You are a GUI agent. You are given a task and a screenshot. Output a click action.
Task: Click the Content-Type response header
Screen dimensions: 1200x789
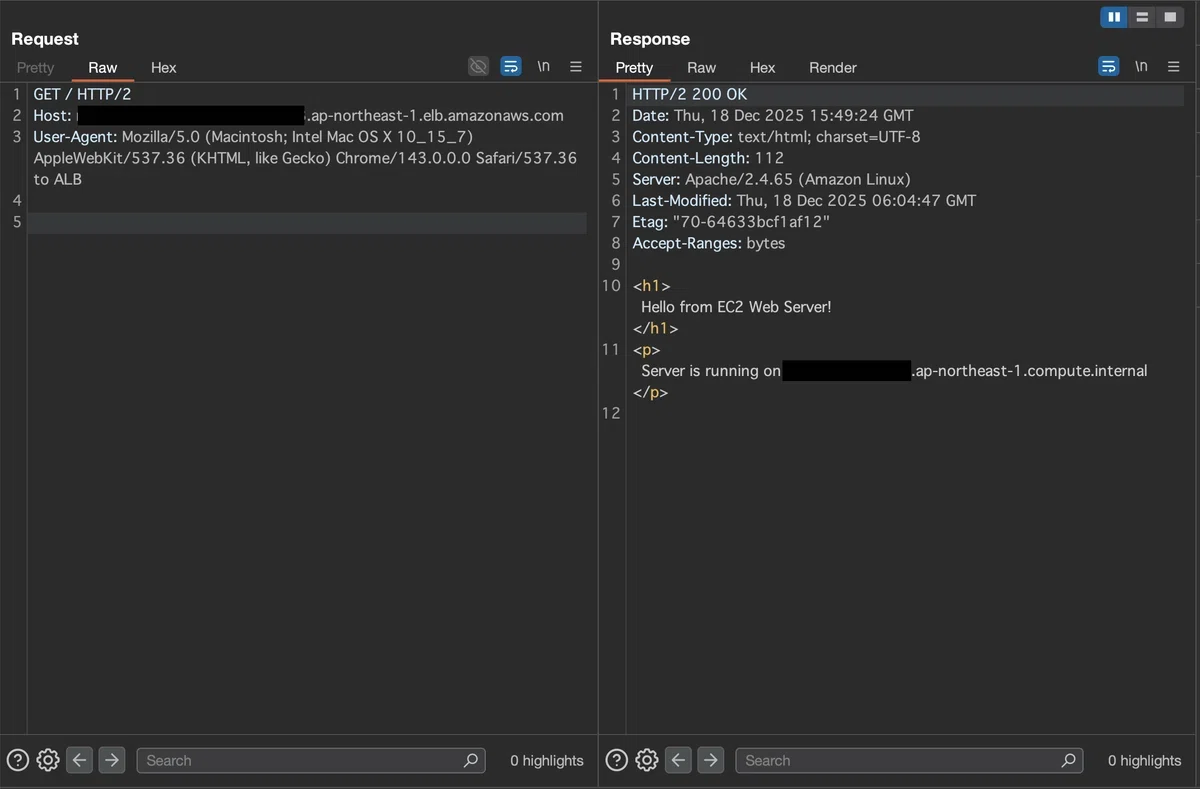click(x=777, y=136)
